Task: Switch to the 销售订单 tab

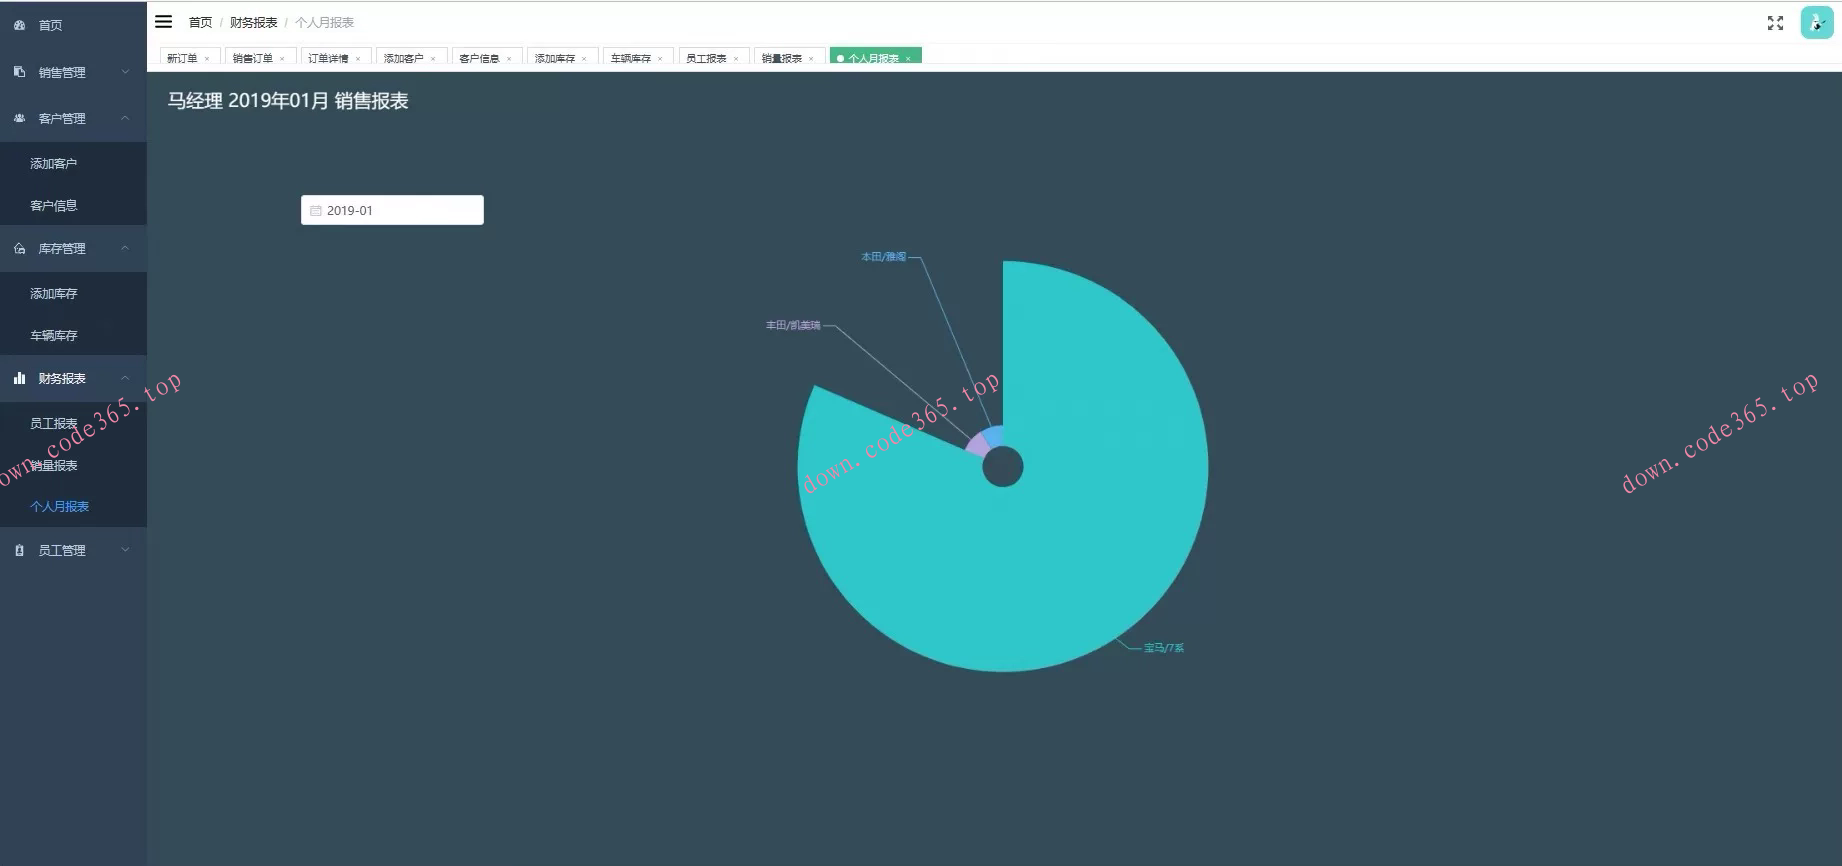Action: [253, 59]
